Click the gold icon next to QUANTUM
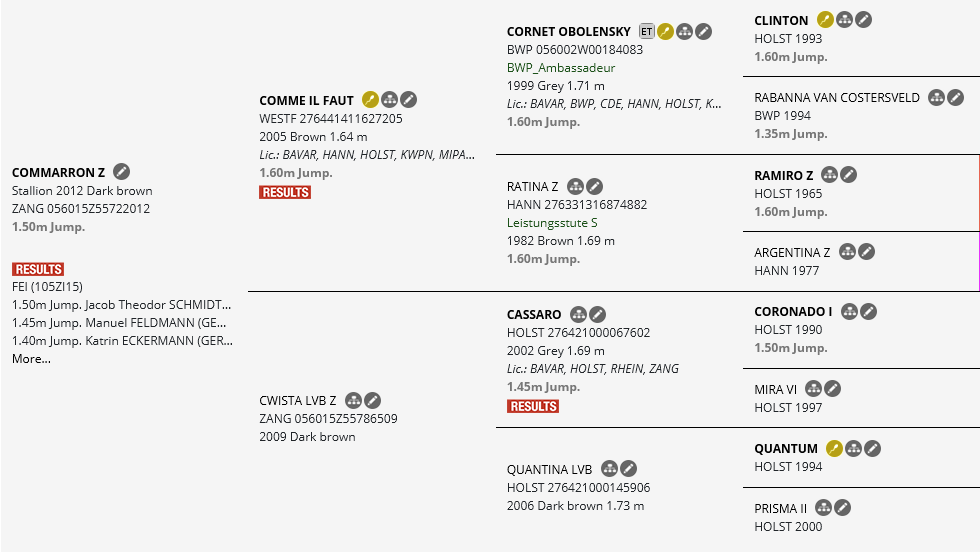This screenshot has width=980, height=552. tap(834, 448)
